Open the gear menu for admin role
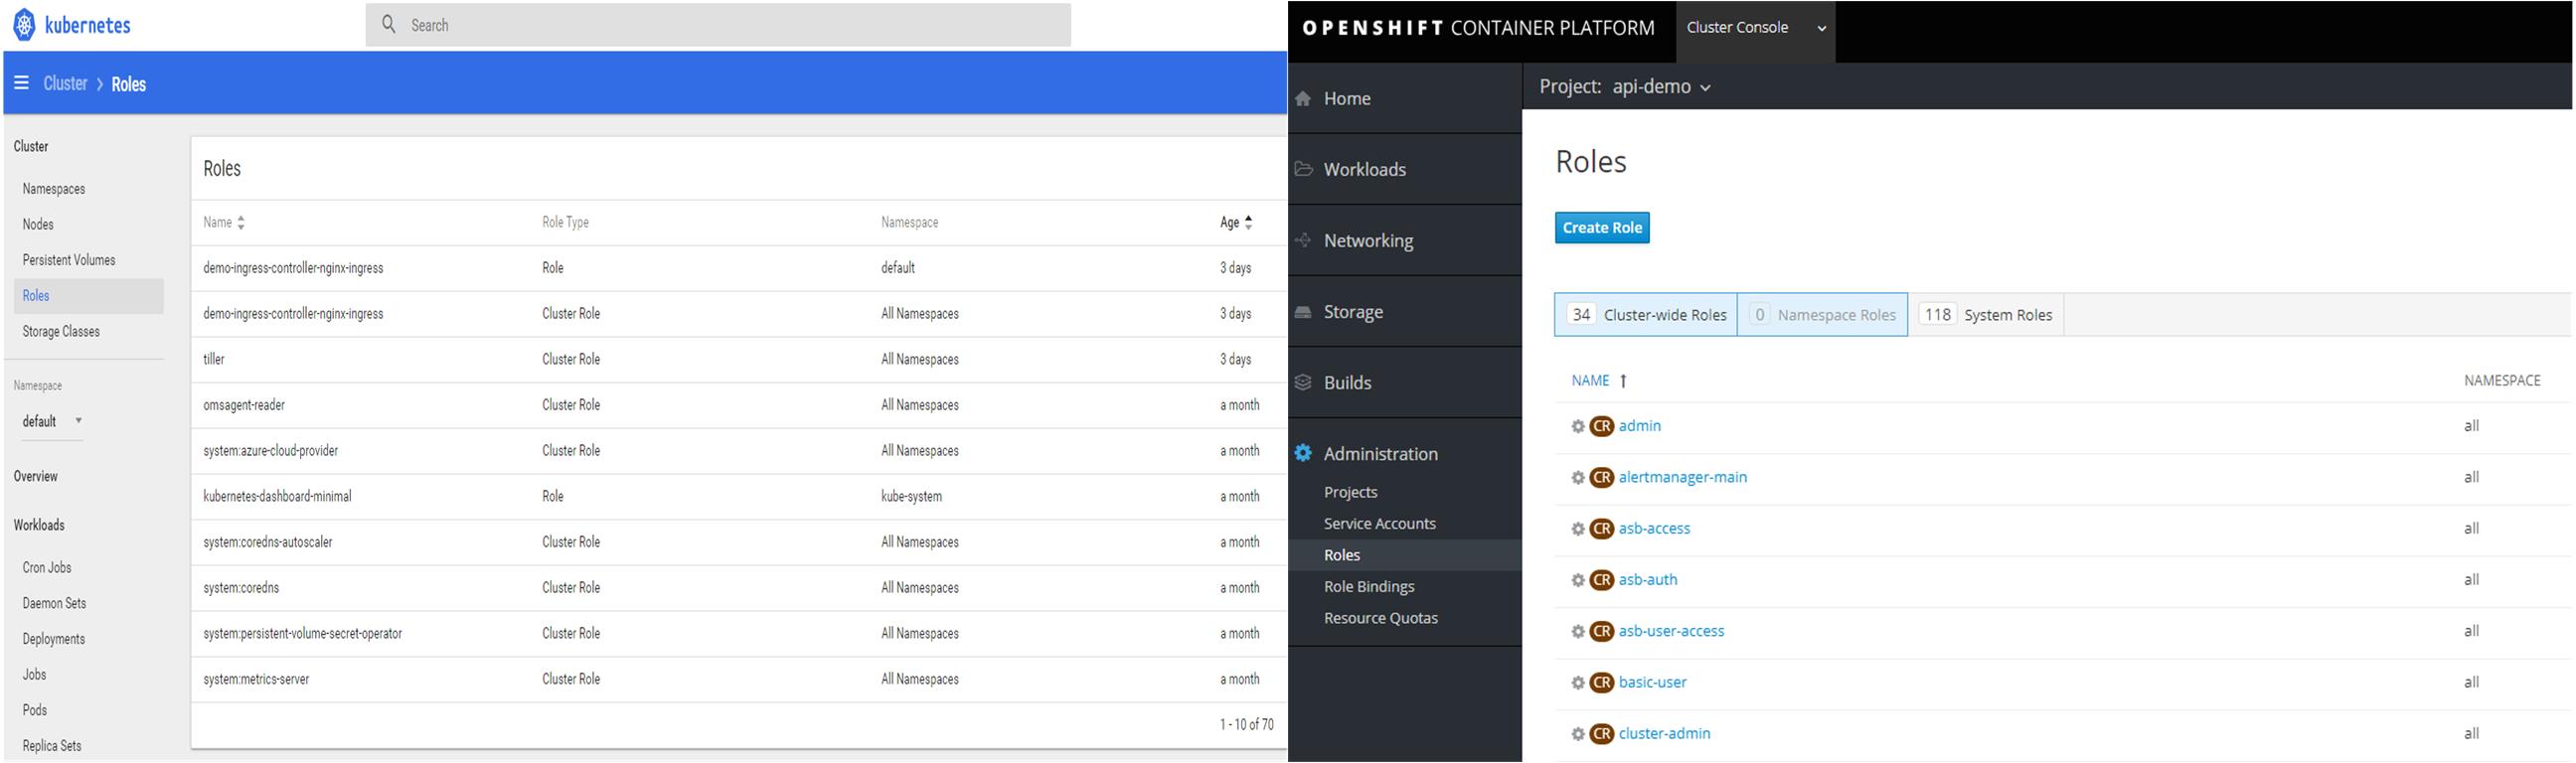The height and width of the screenshot is (763, 2576). pos(1578,427)
